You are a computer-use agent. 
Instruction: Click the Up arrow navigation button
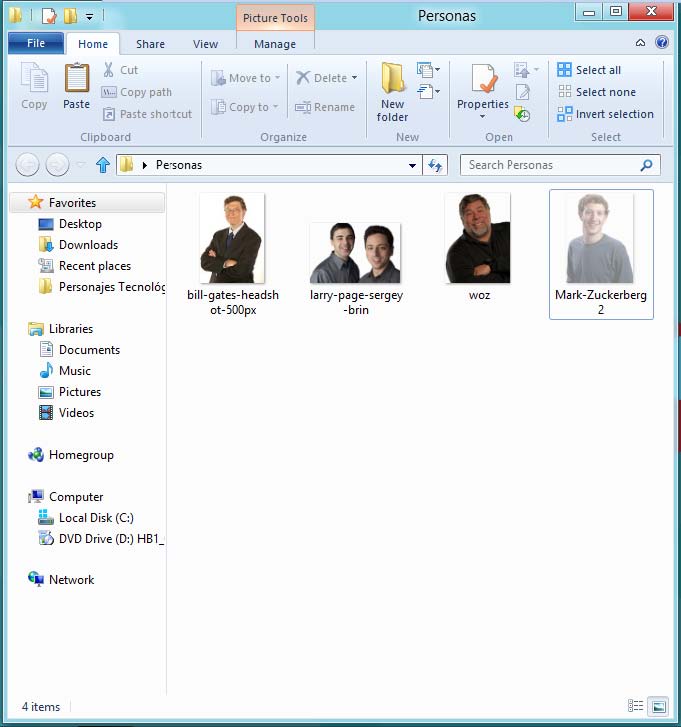[102, 165]
